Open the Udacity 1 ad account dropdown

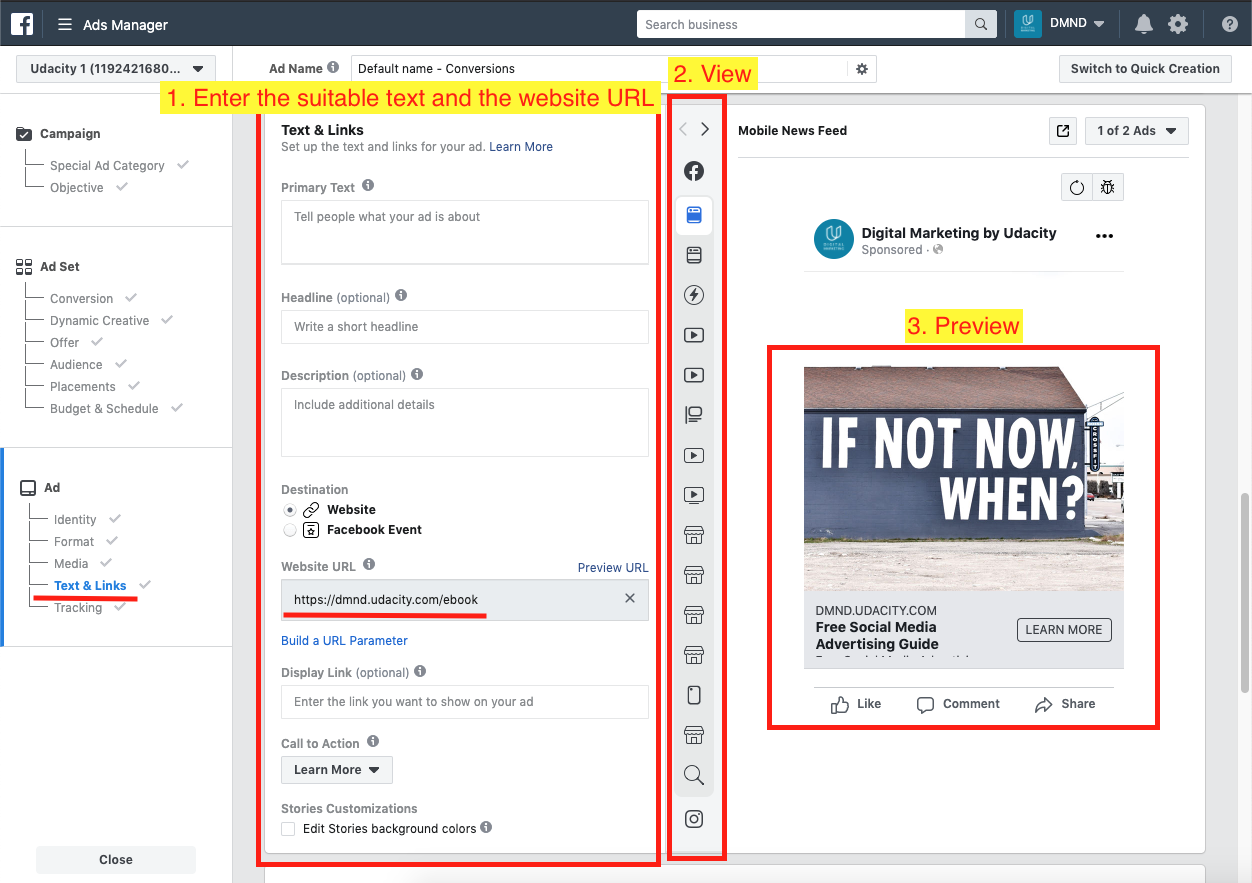click(x=116, y=69)
